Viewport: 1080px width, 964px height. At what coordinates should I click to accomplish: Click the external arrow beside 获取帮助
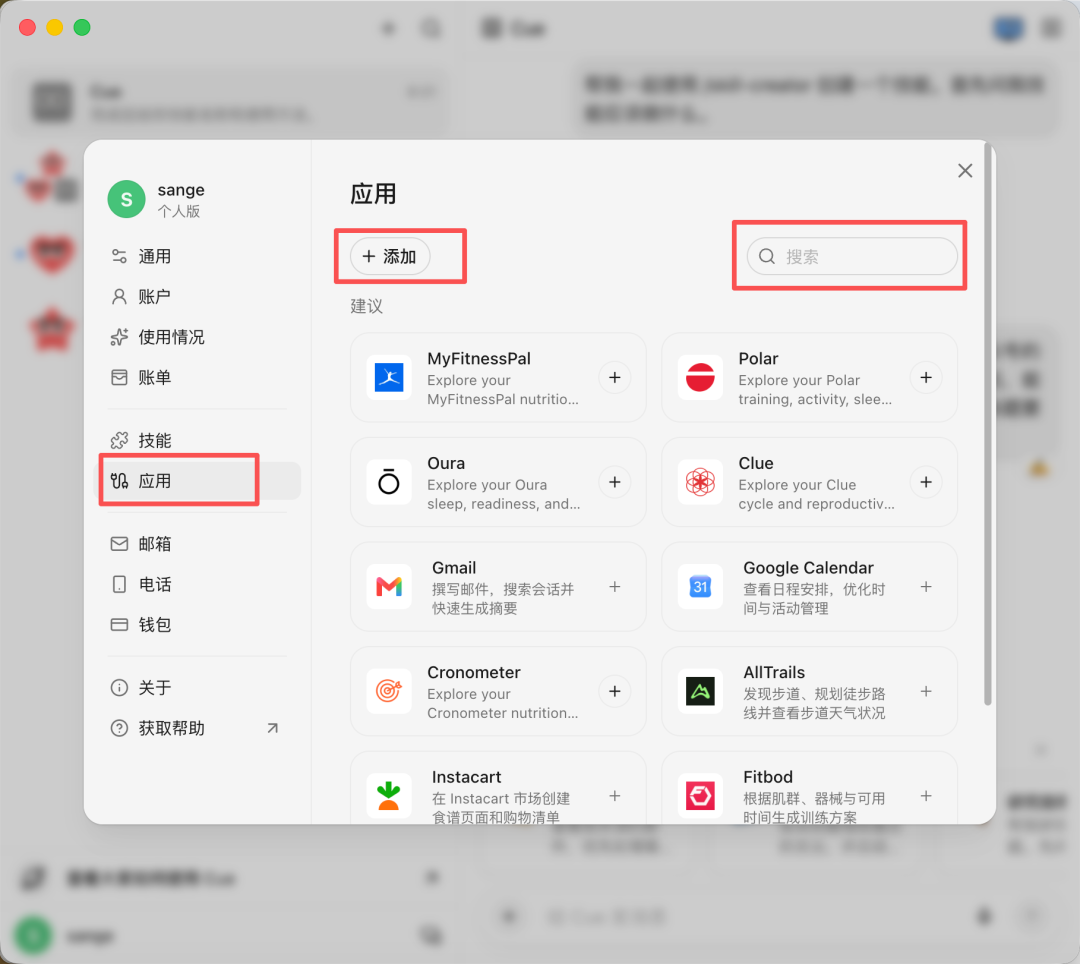[273, 728]
